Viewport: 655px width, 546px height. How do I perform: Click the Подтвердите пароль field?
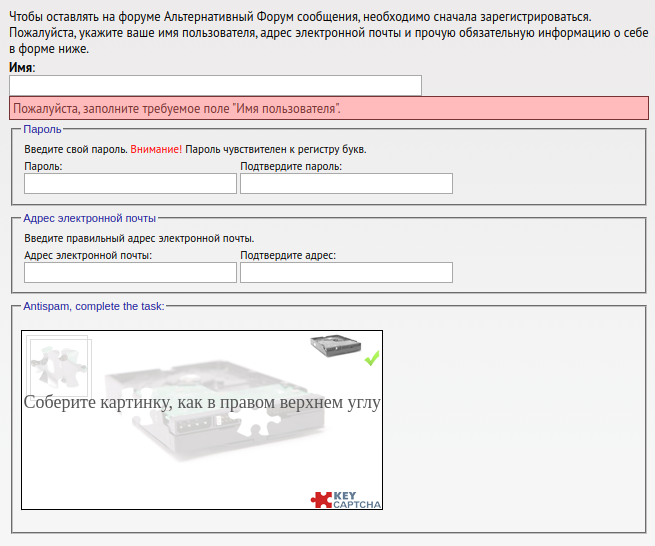[346, 183]
